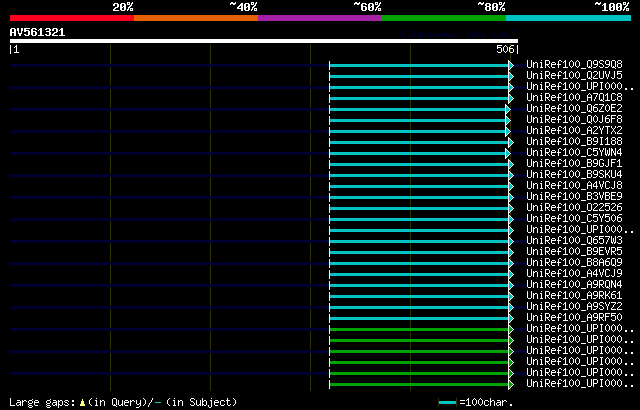Click the alignment bar in the UniRef100_B9I188 row
Image resolution: width=640 pixels, height=410 pixels.
click(x=419, y=142)
